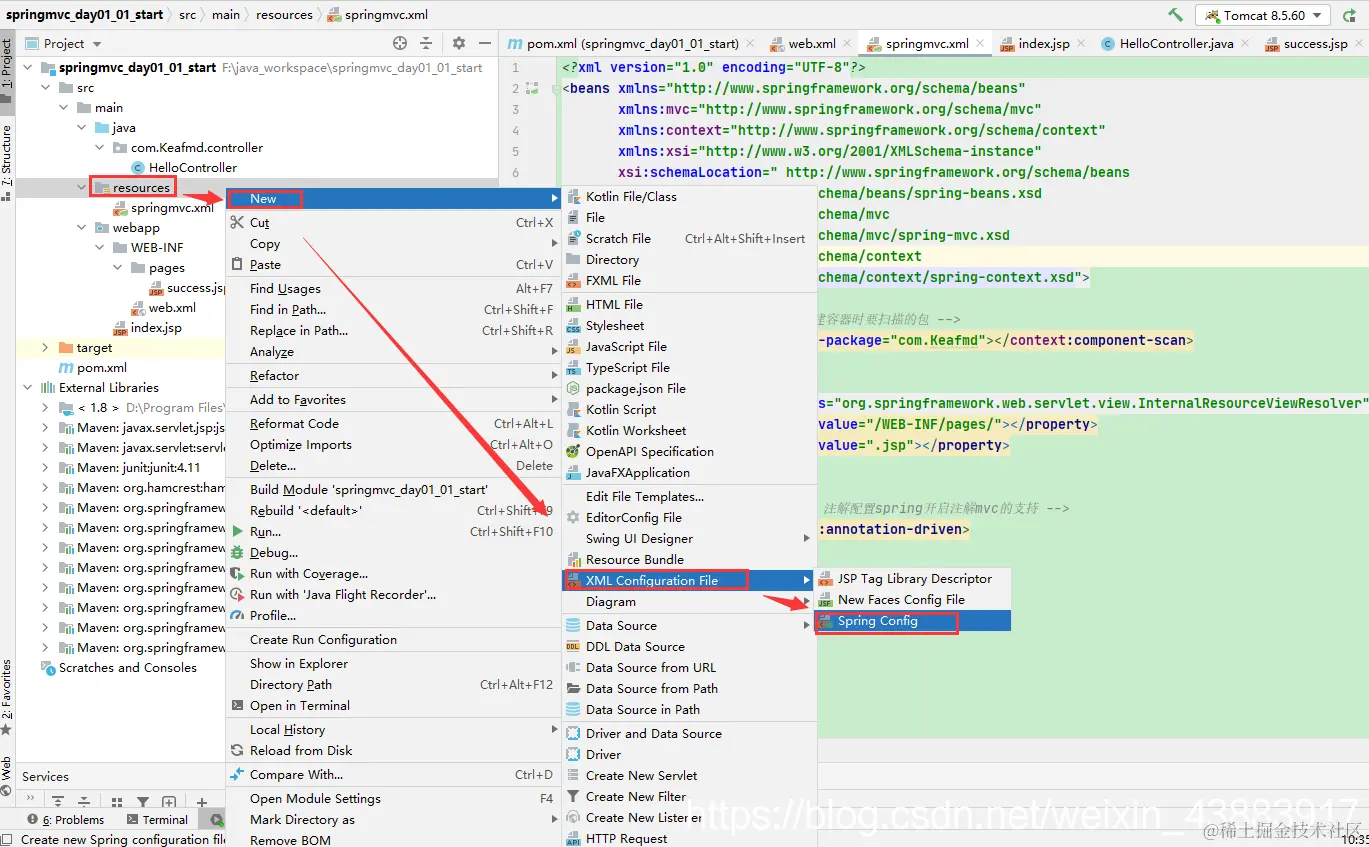1369x847 pixels.
Task: Open the Refactor submenu
Action: click(392, 376)
